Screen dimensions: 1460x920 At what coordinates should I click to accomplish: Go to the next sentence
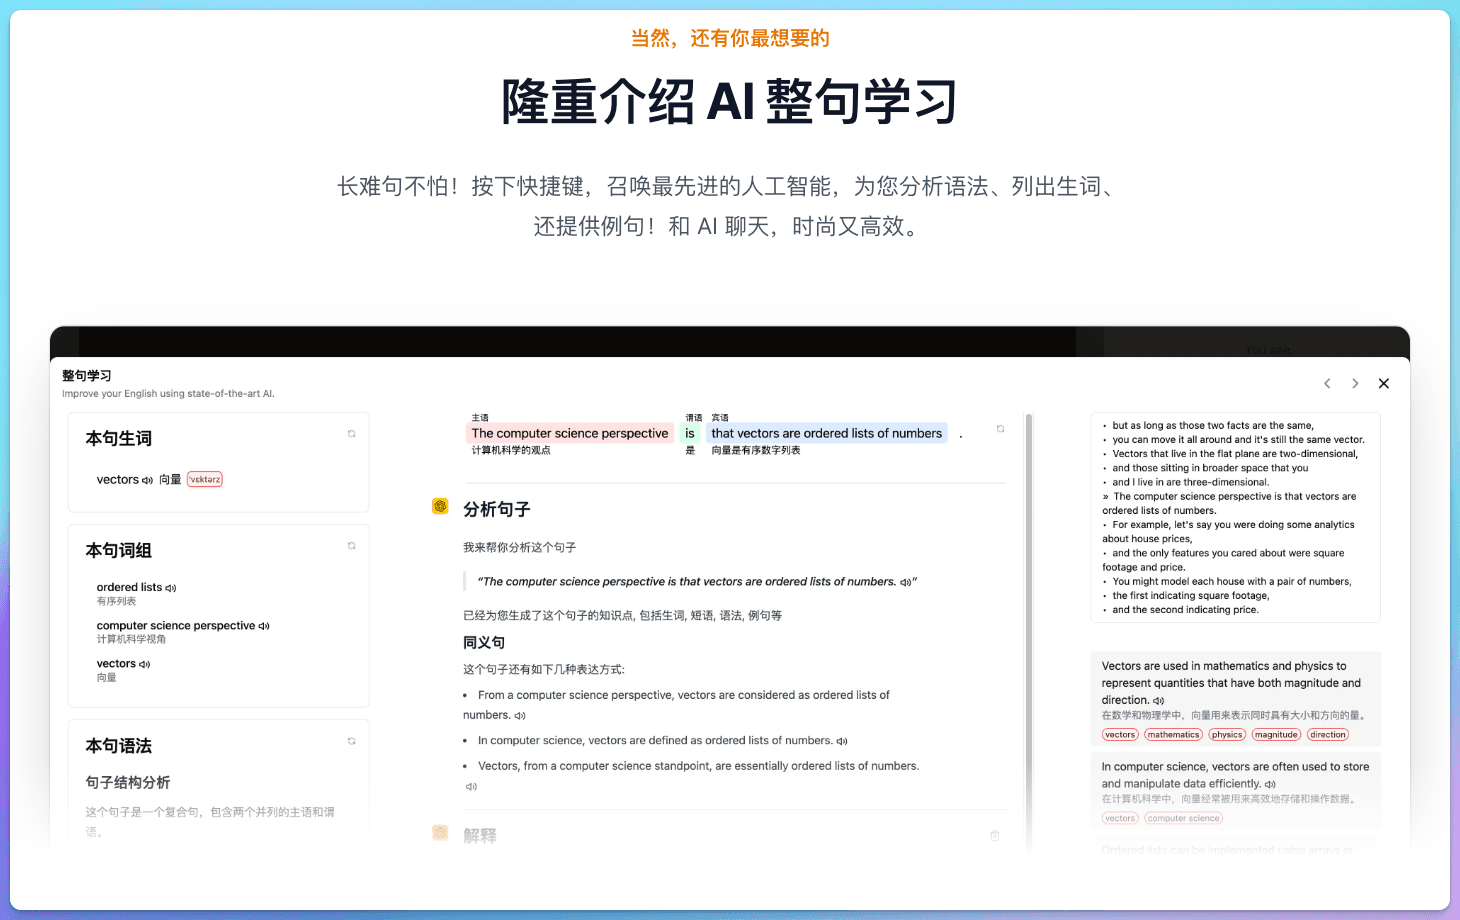[x=1355, y=383]
